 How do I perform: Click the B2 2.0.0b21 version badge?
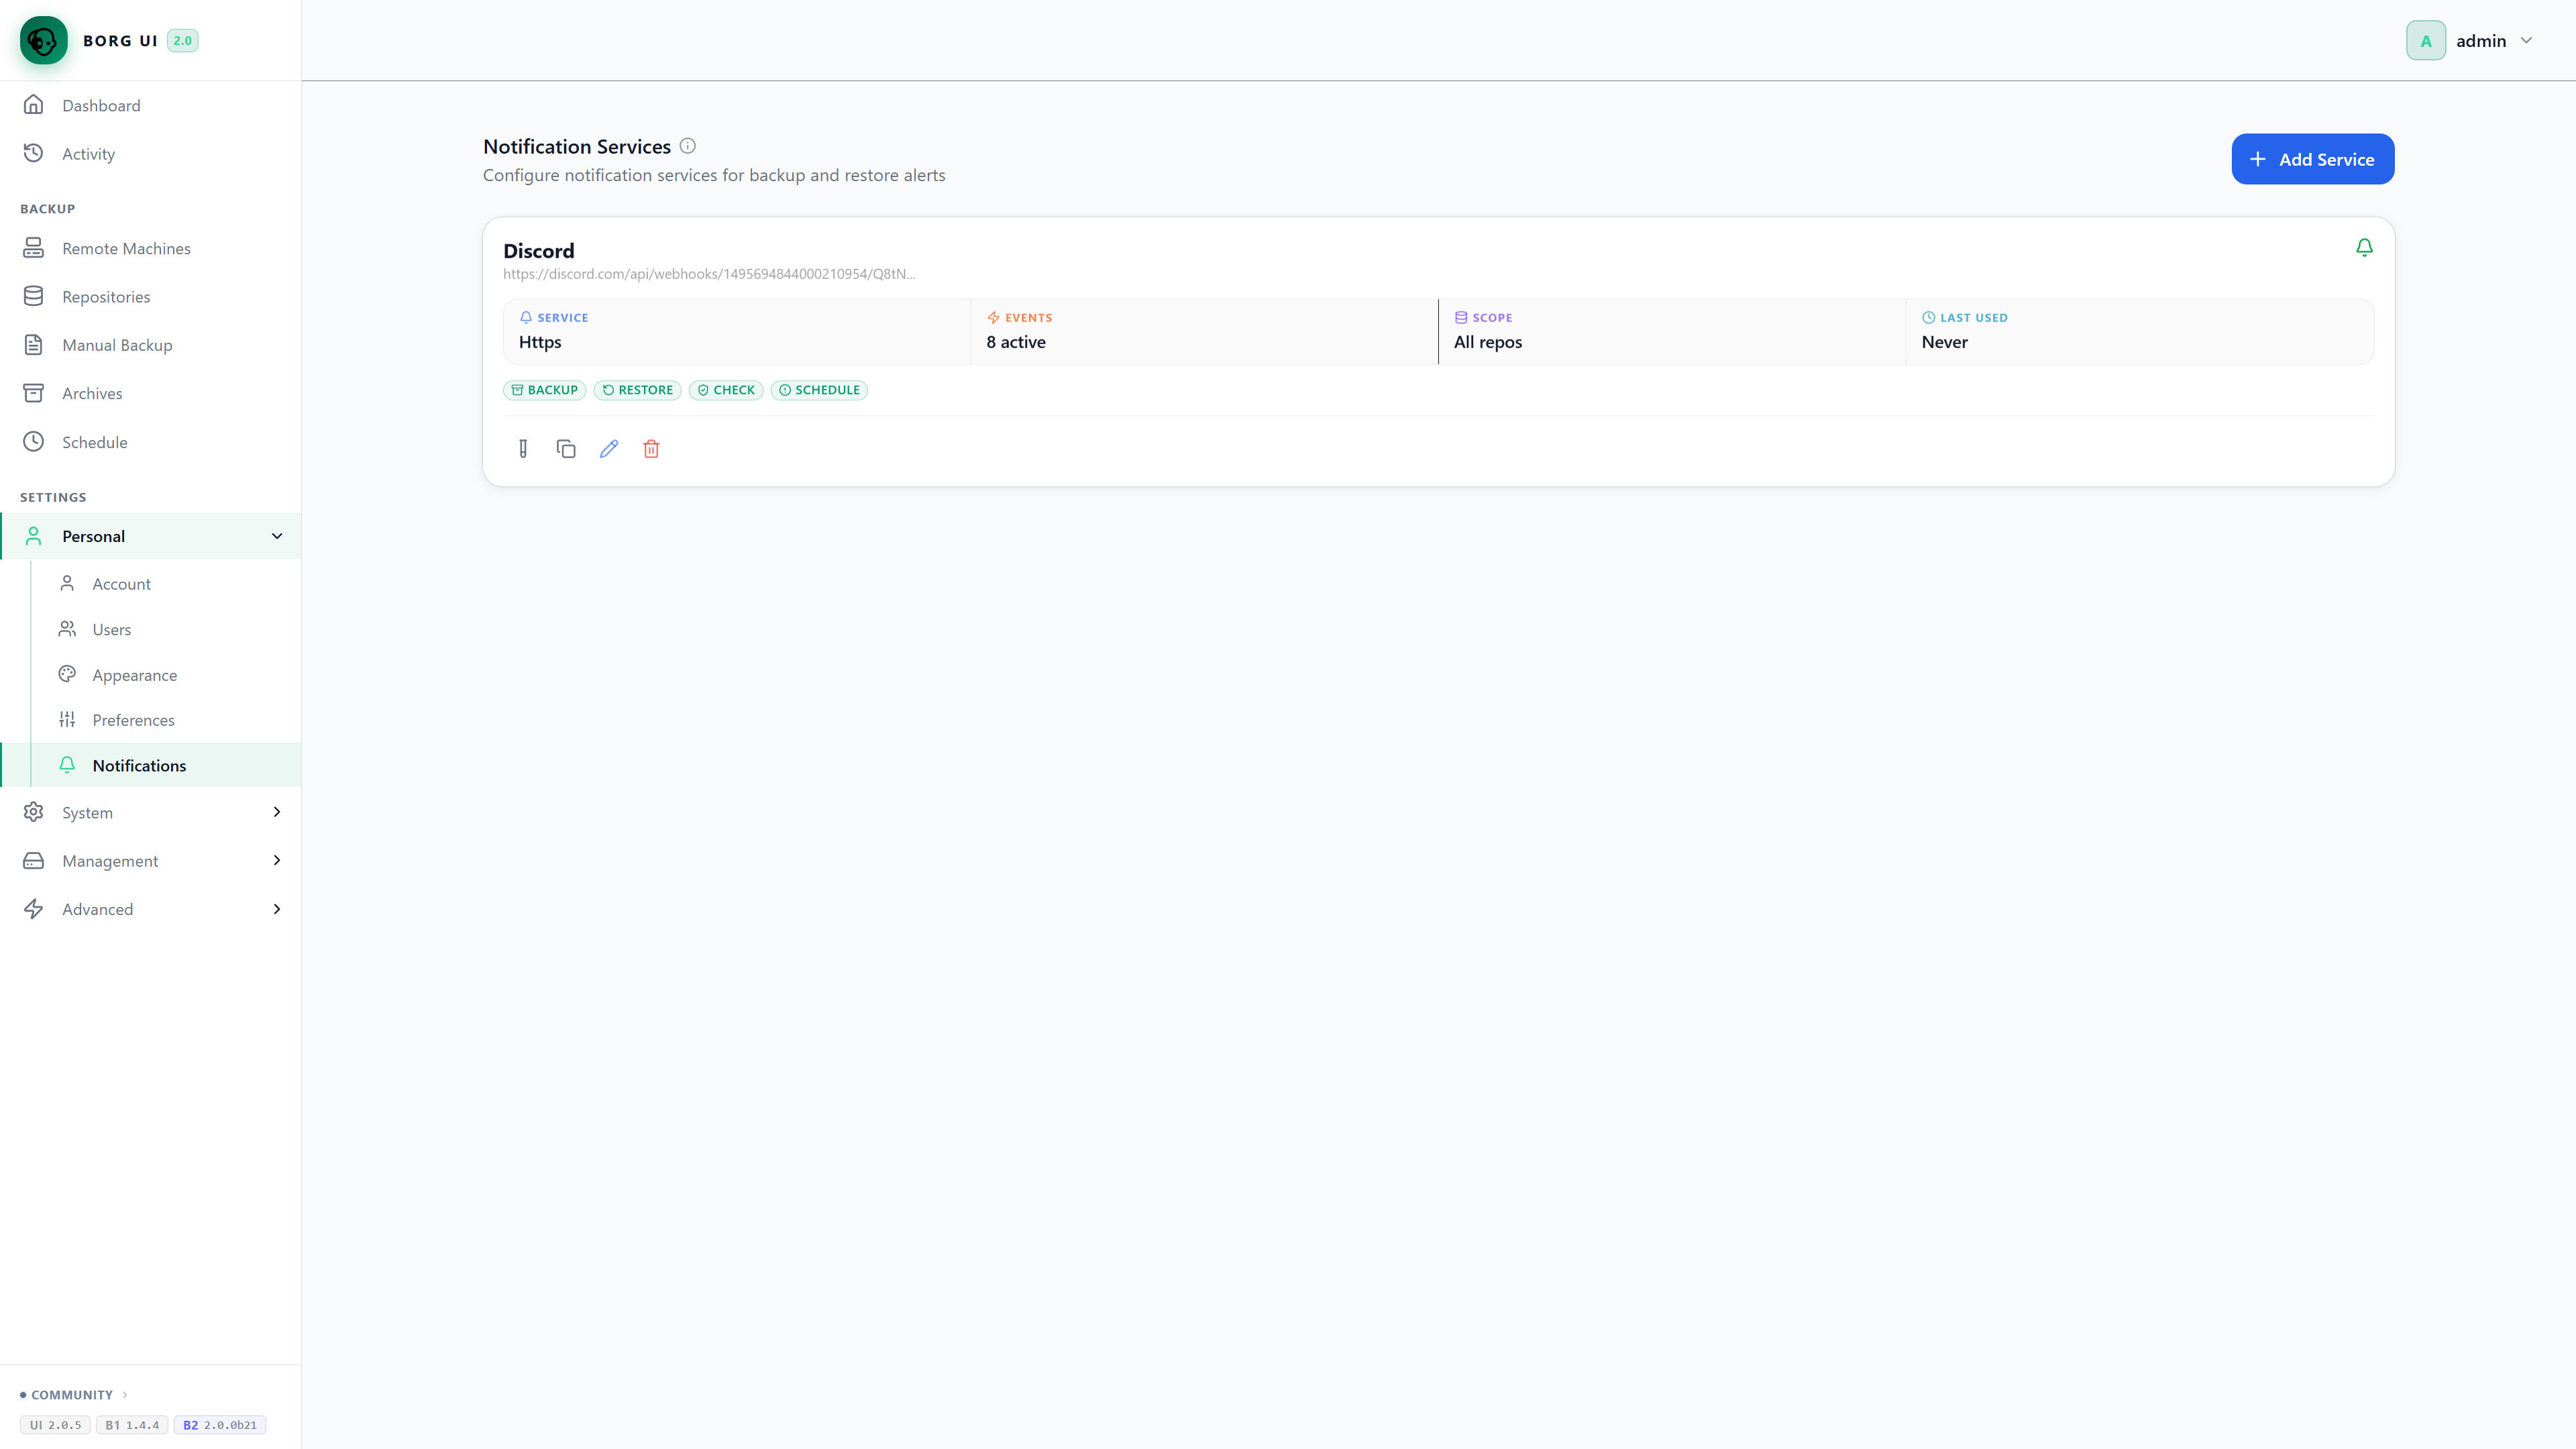(x=220, y=1425)
